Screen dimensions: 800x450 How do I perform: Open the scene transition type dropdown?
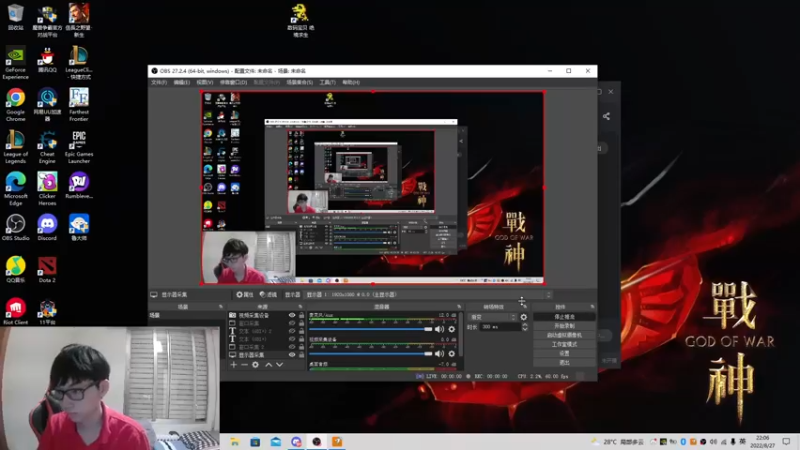click(493, 317)
